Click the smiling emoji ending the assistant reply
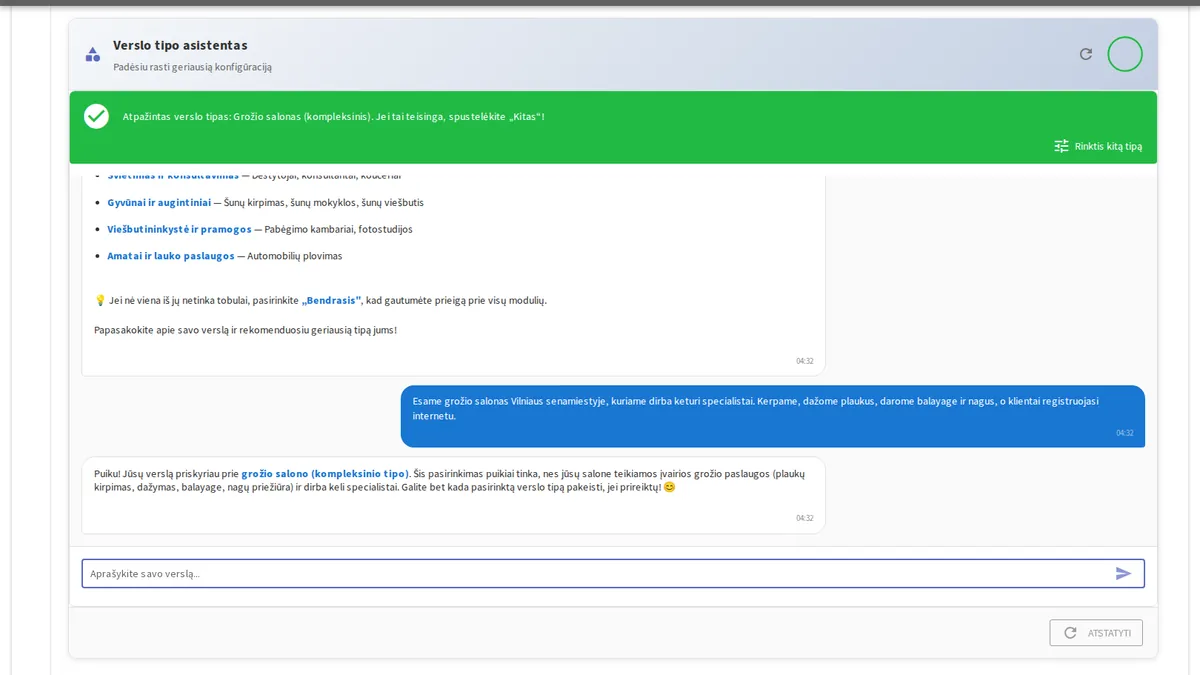The image size is (1200, 675). pyautogui.click(x=669, y=487)
